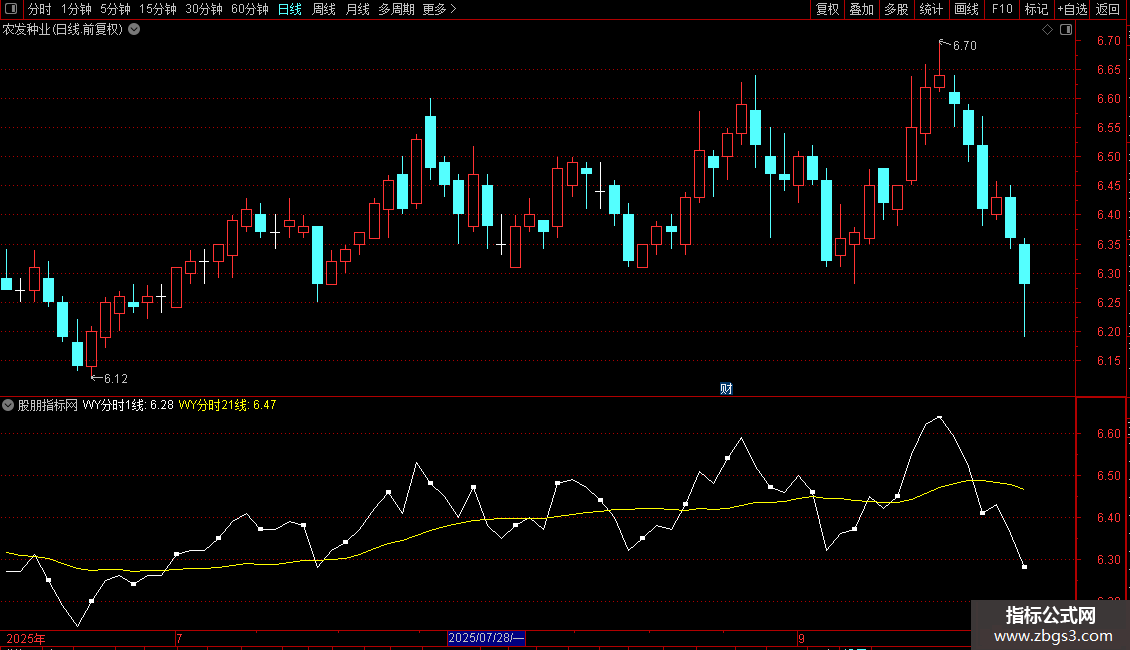Open the 多股 multi-stock view
Screen dimensions: 1130x650
pyautogui.click(x=896, y=9)
